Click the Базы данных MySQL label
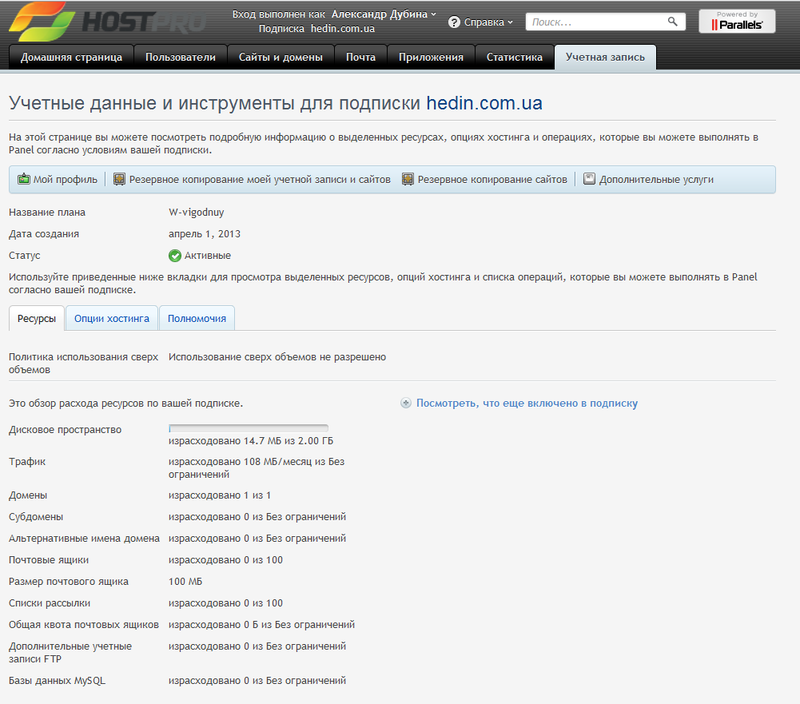Screen dimensions: 800x704 57,681
